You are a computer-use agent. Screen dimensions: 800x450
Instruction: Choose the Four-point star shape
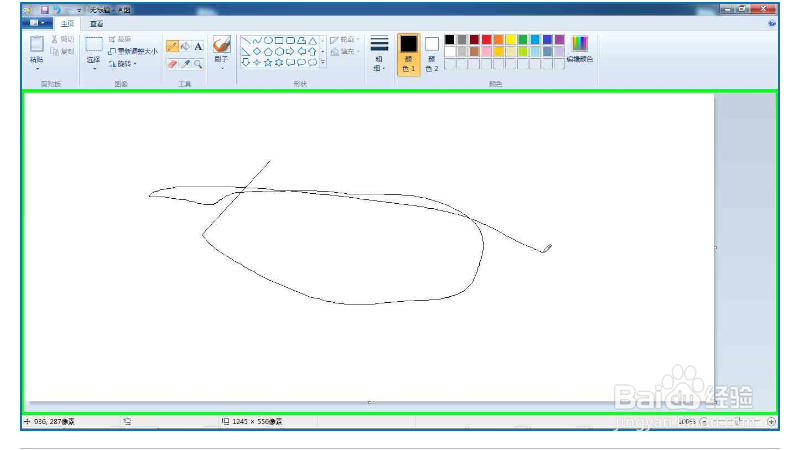pos(257,62)
